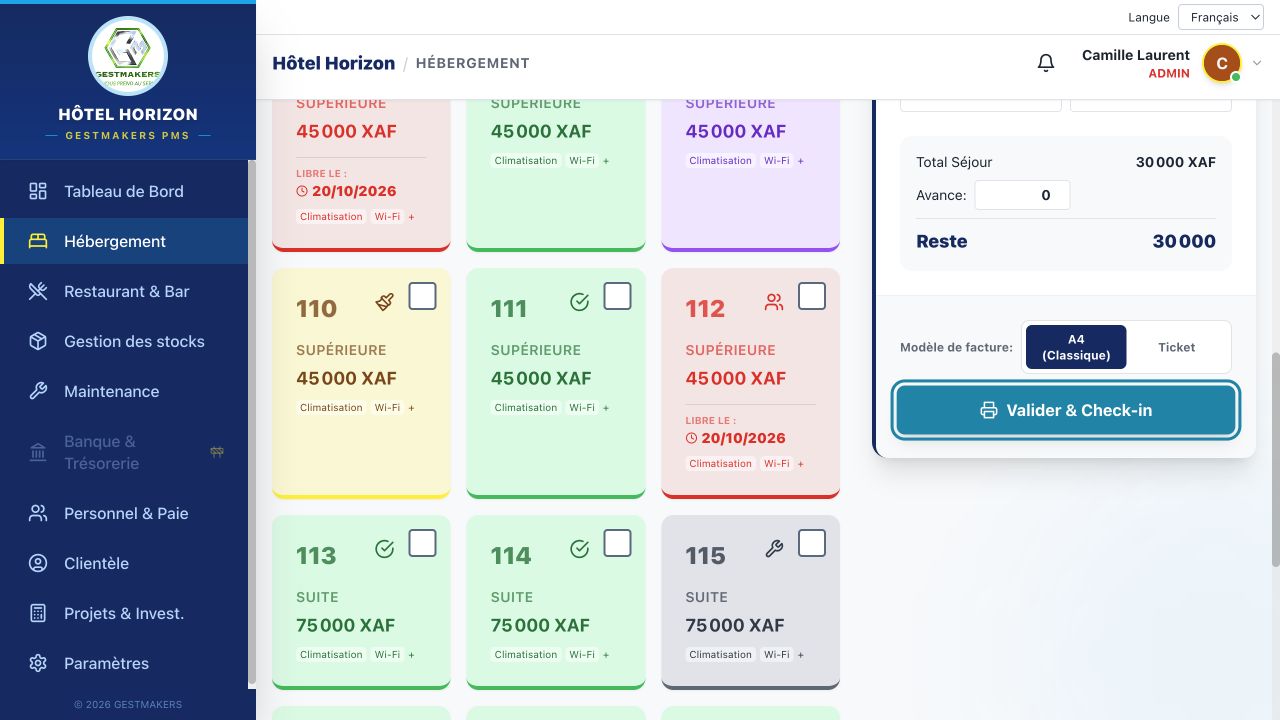This screenshot has width=1280, height=720.
Task: Click the Clientèle user icon
Action: pos(38,563)
